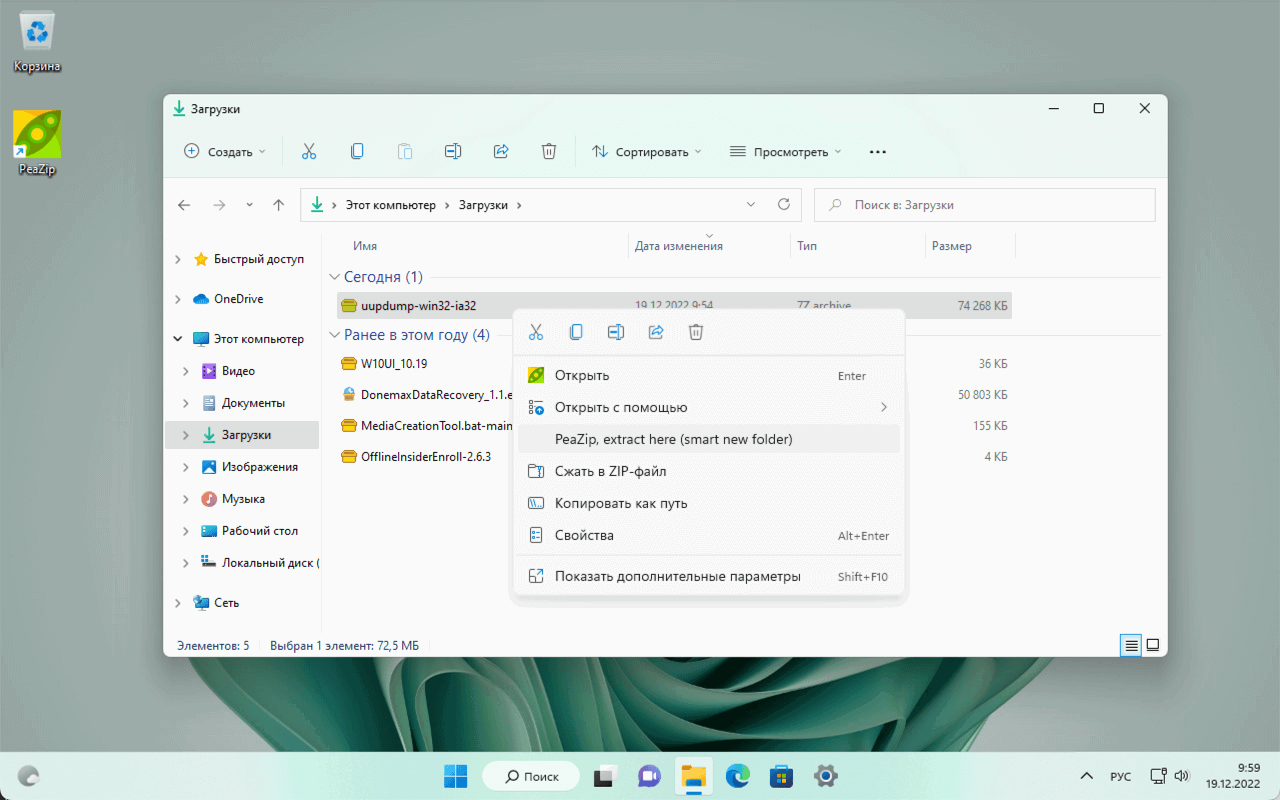Click the Share icon in context menu

tap(656, 332)
